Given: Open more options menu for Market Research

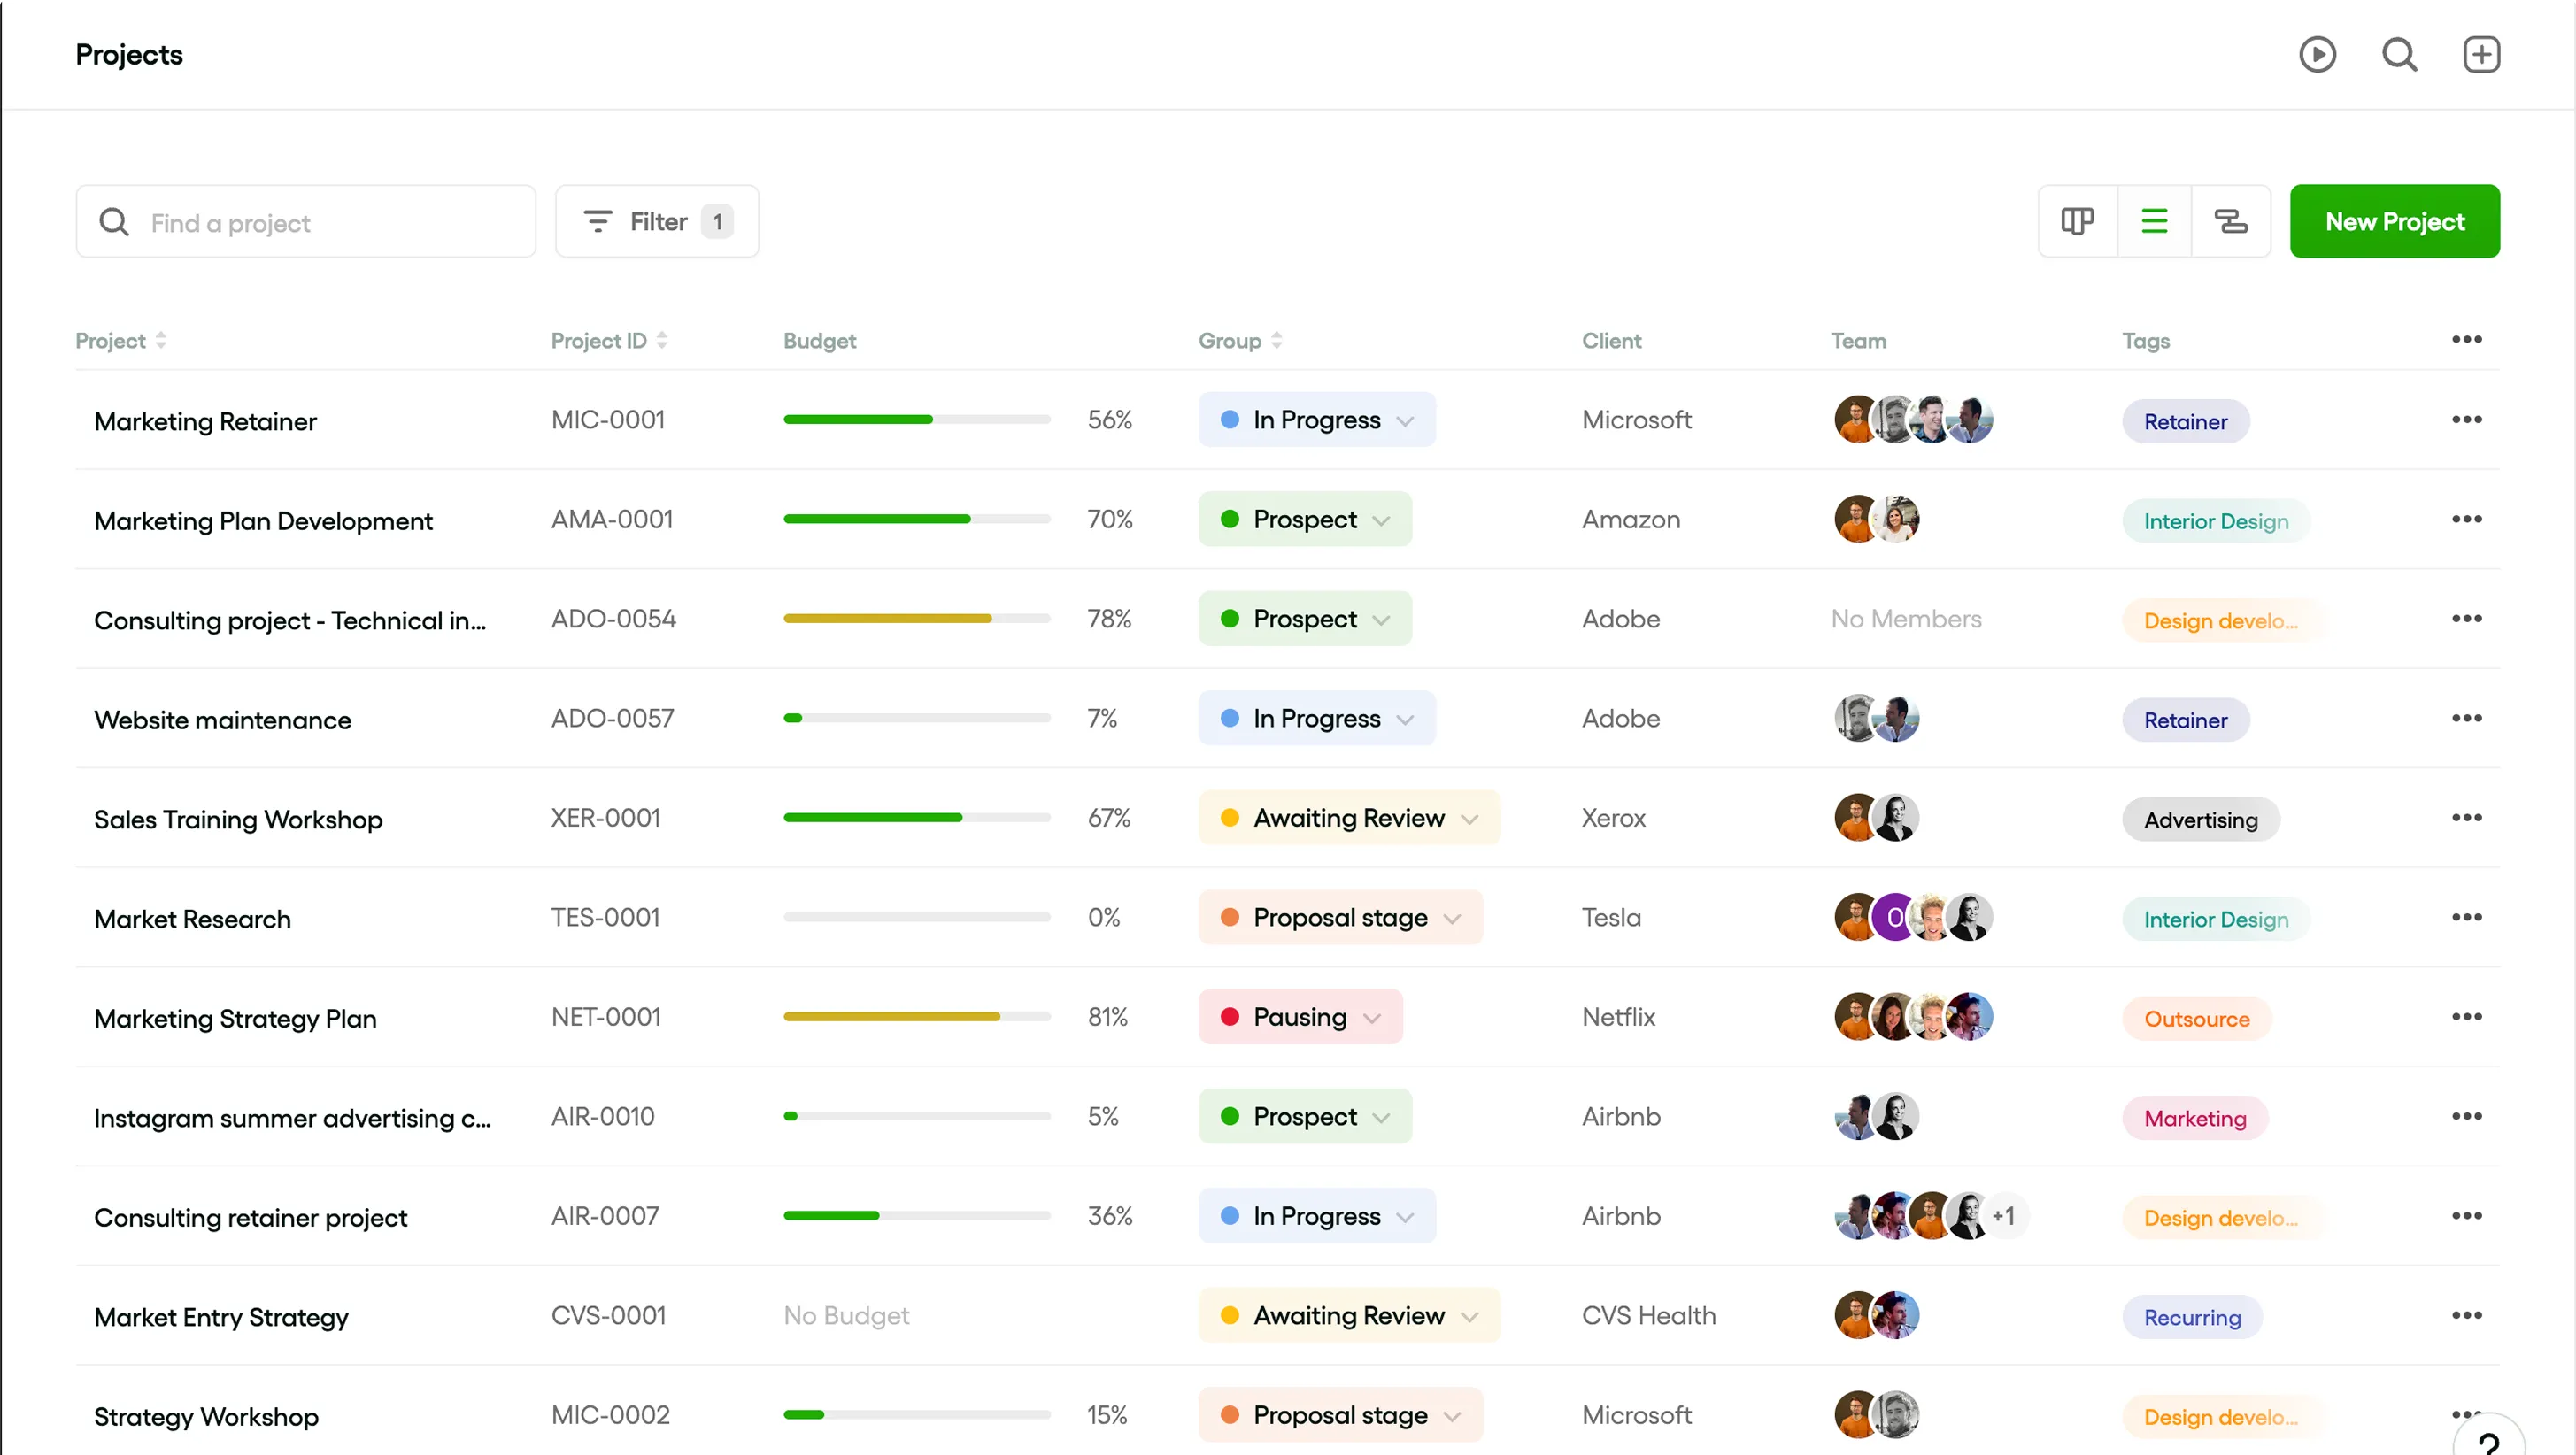Looking at the screenshot, I should tap(2466, 917).
